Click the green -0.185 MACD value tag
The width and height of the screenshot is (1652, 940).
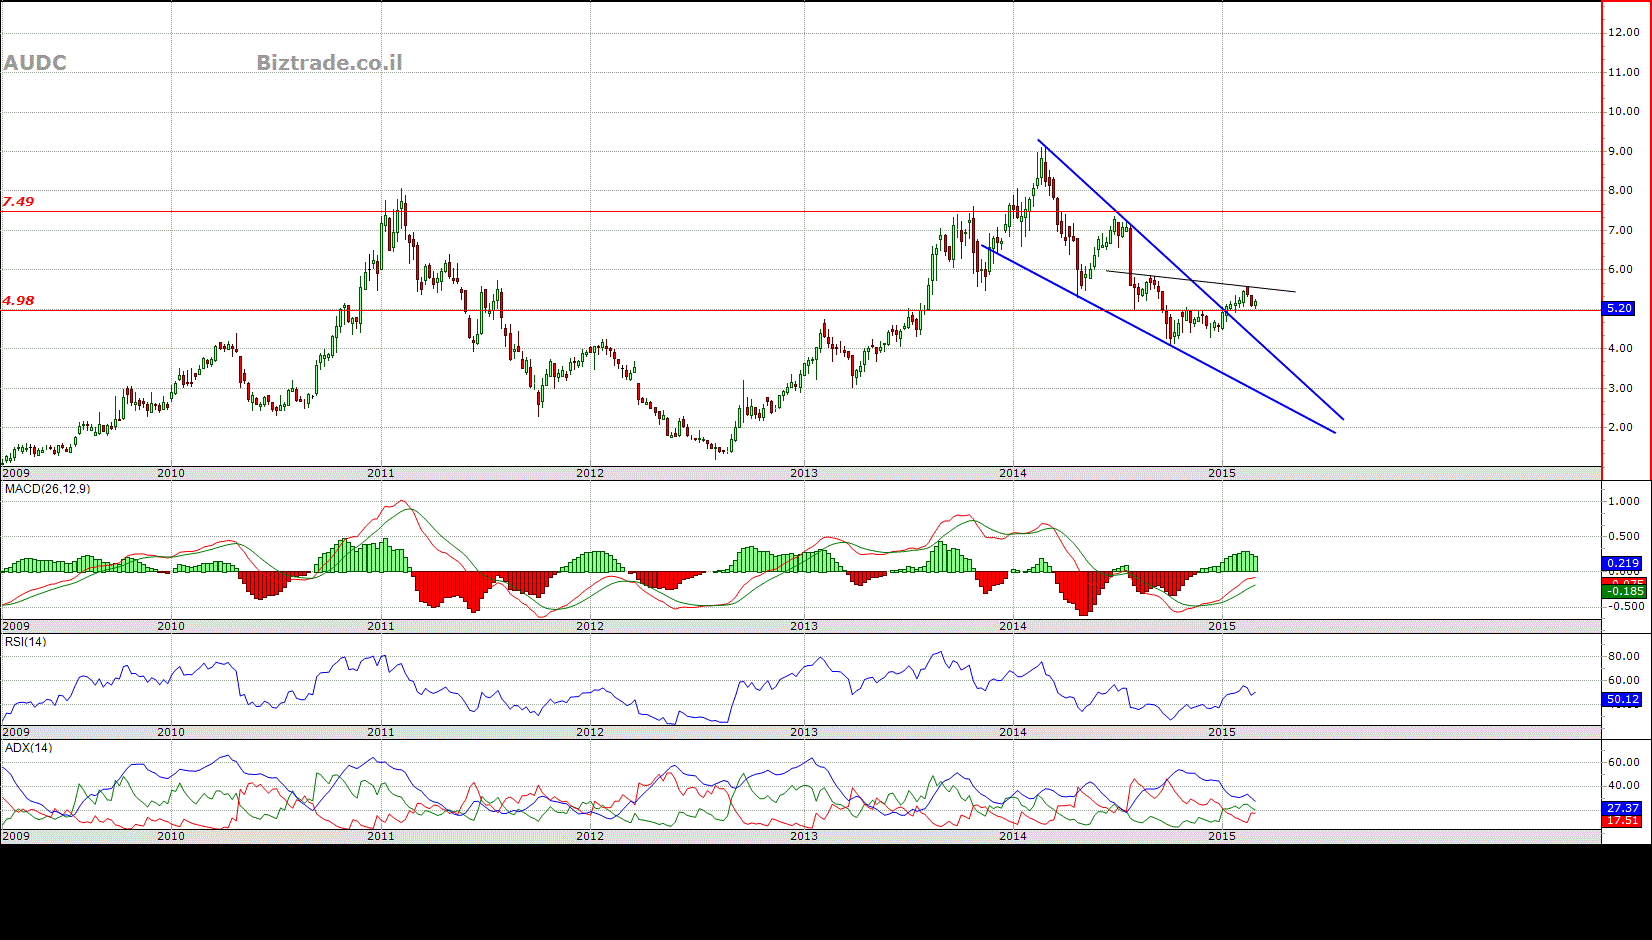1623,591
